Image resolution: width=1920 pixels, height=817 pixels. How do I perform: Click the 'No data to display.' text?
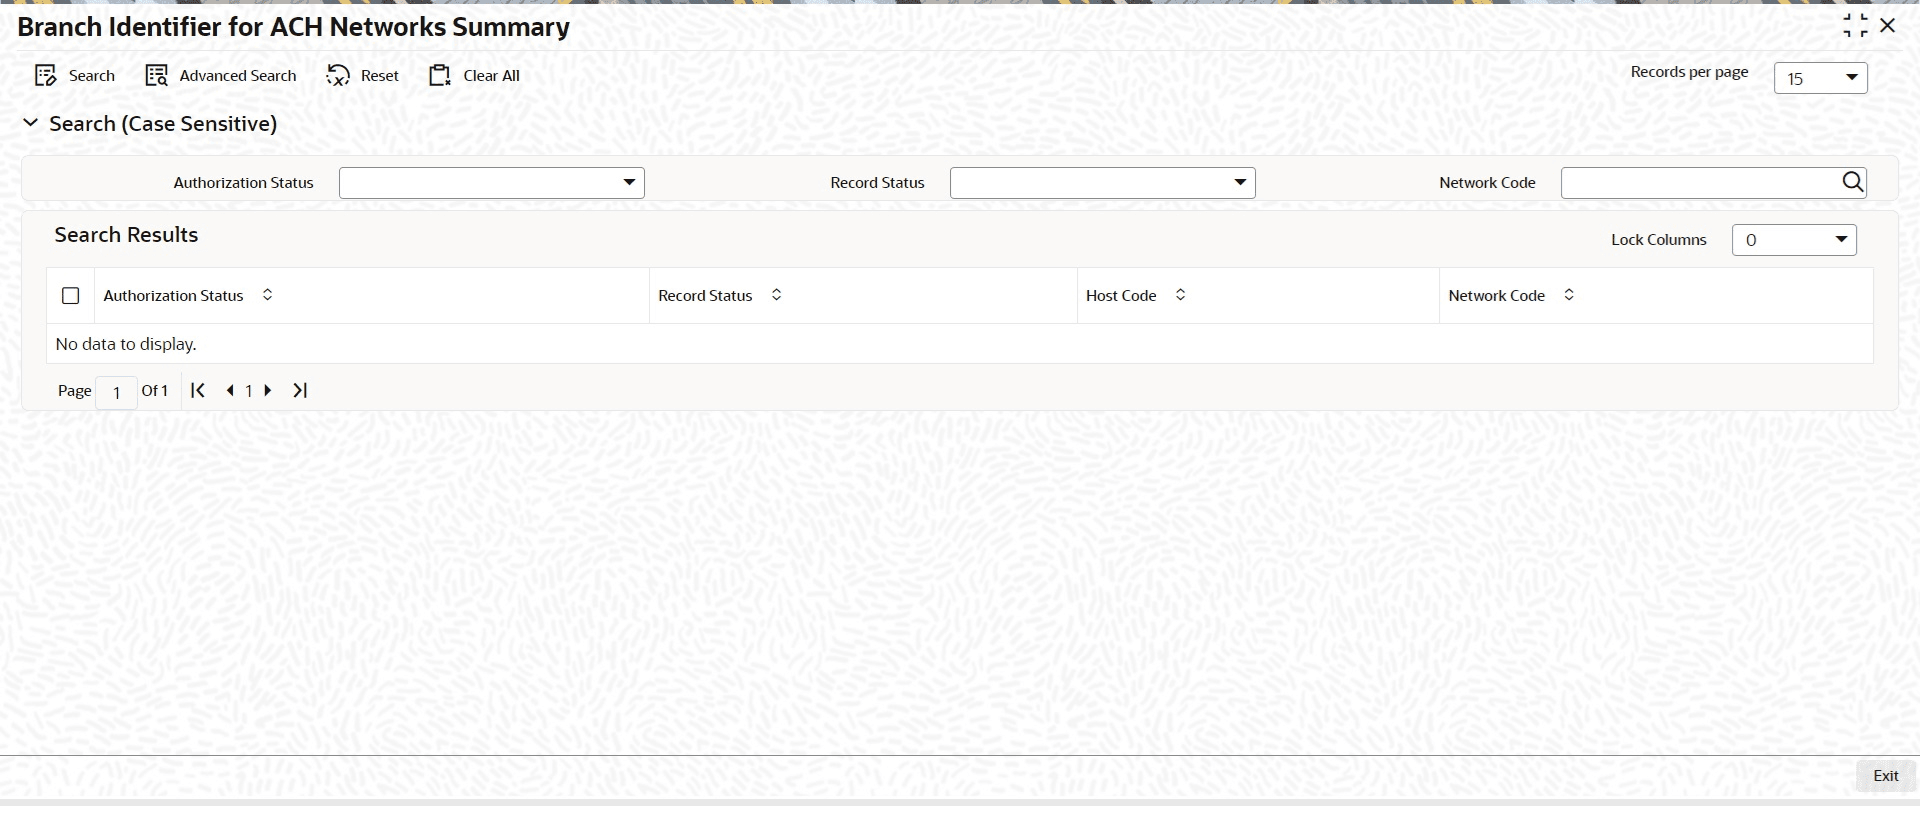[x=126, y=344]
